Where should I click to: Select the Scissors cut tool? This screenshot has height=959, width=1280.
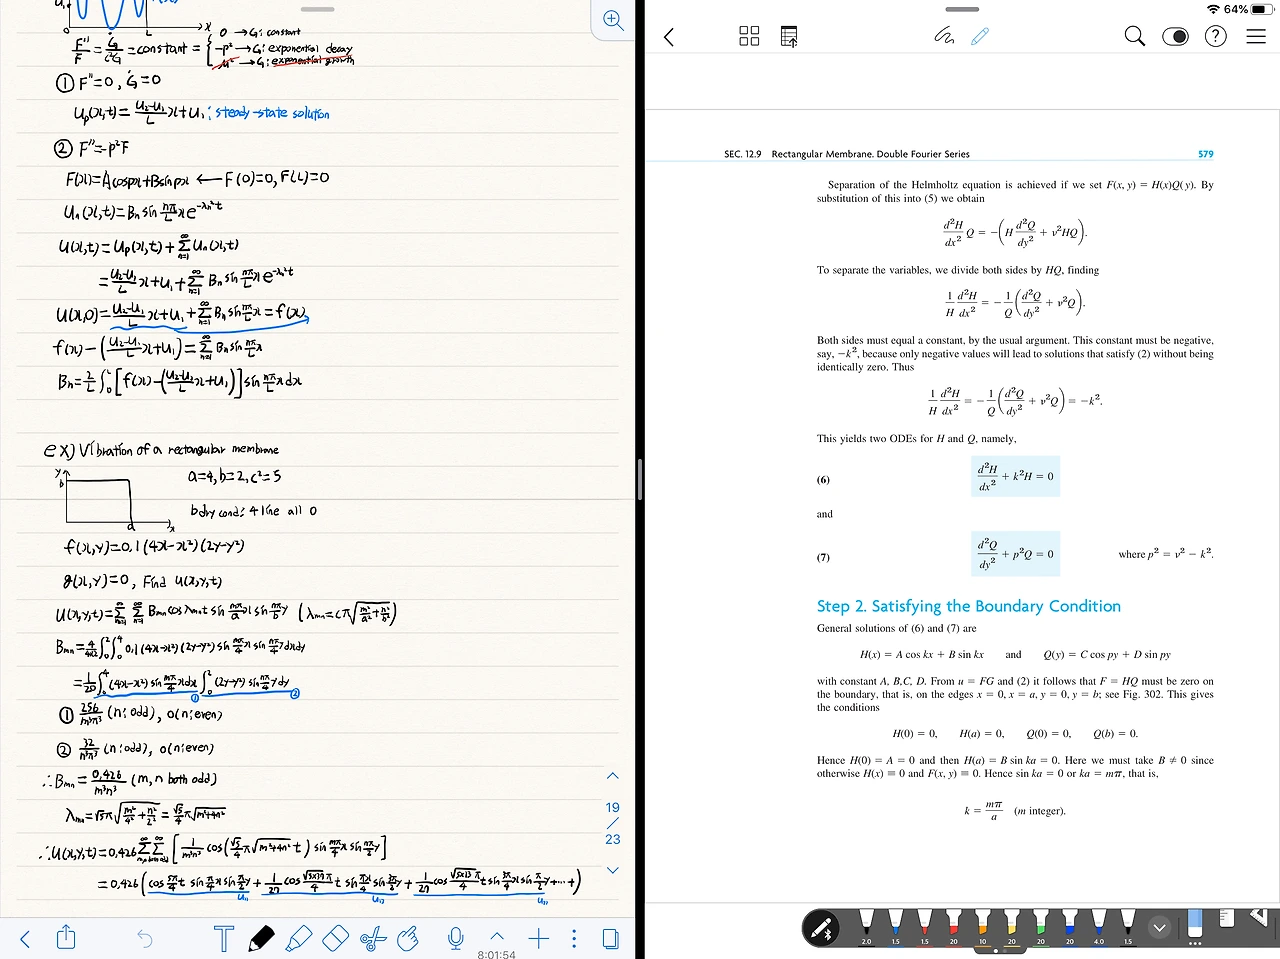pos(372,938)
